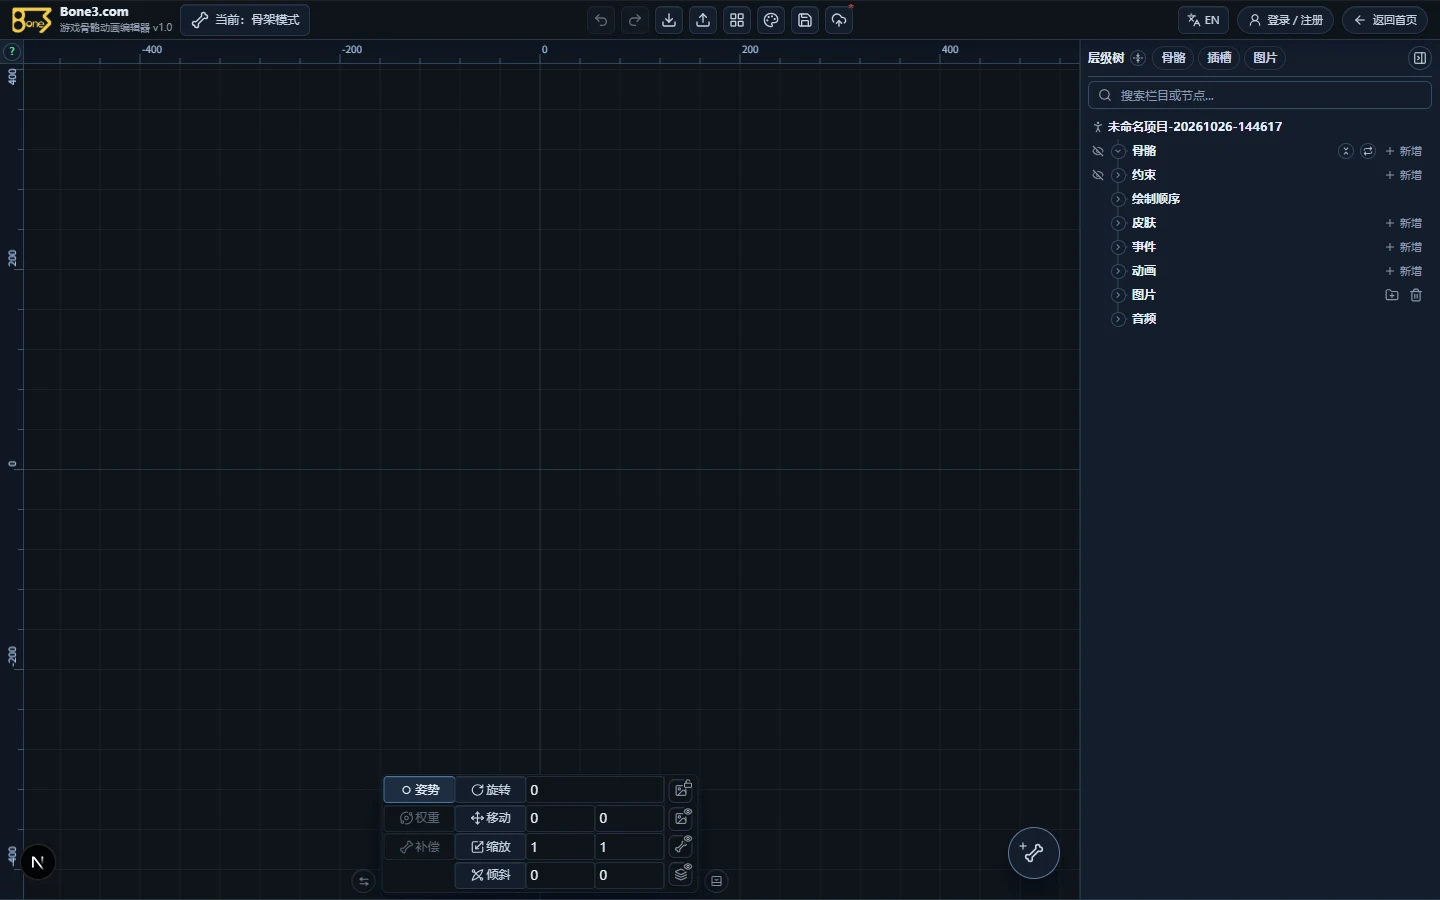Click the folder icon on the 图片 tree row
This screenshot has width=1440, height=900.
pos(1391,295)
